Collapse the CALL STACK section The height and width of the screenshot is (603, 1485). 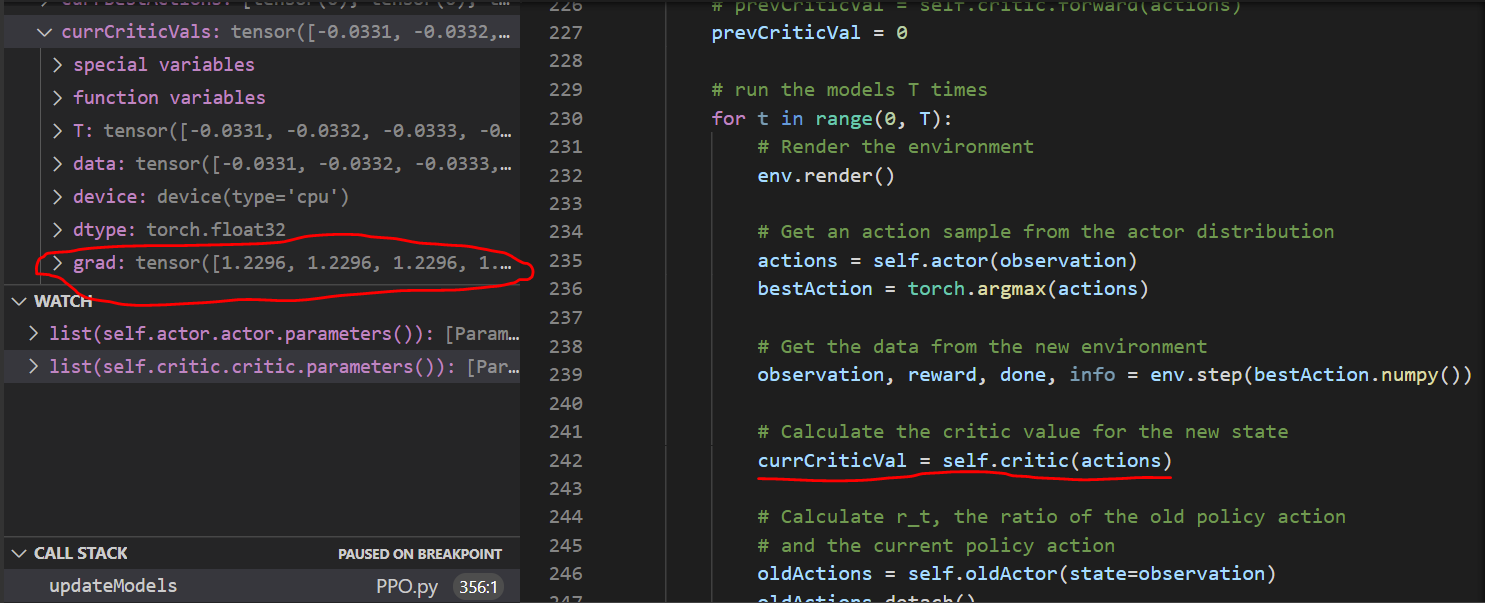click(20, 553)
